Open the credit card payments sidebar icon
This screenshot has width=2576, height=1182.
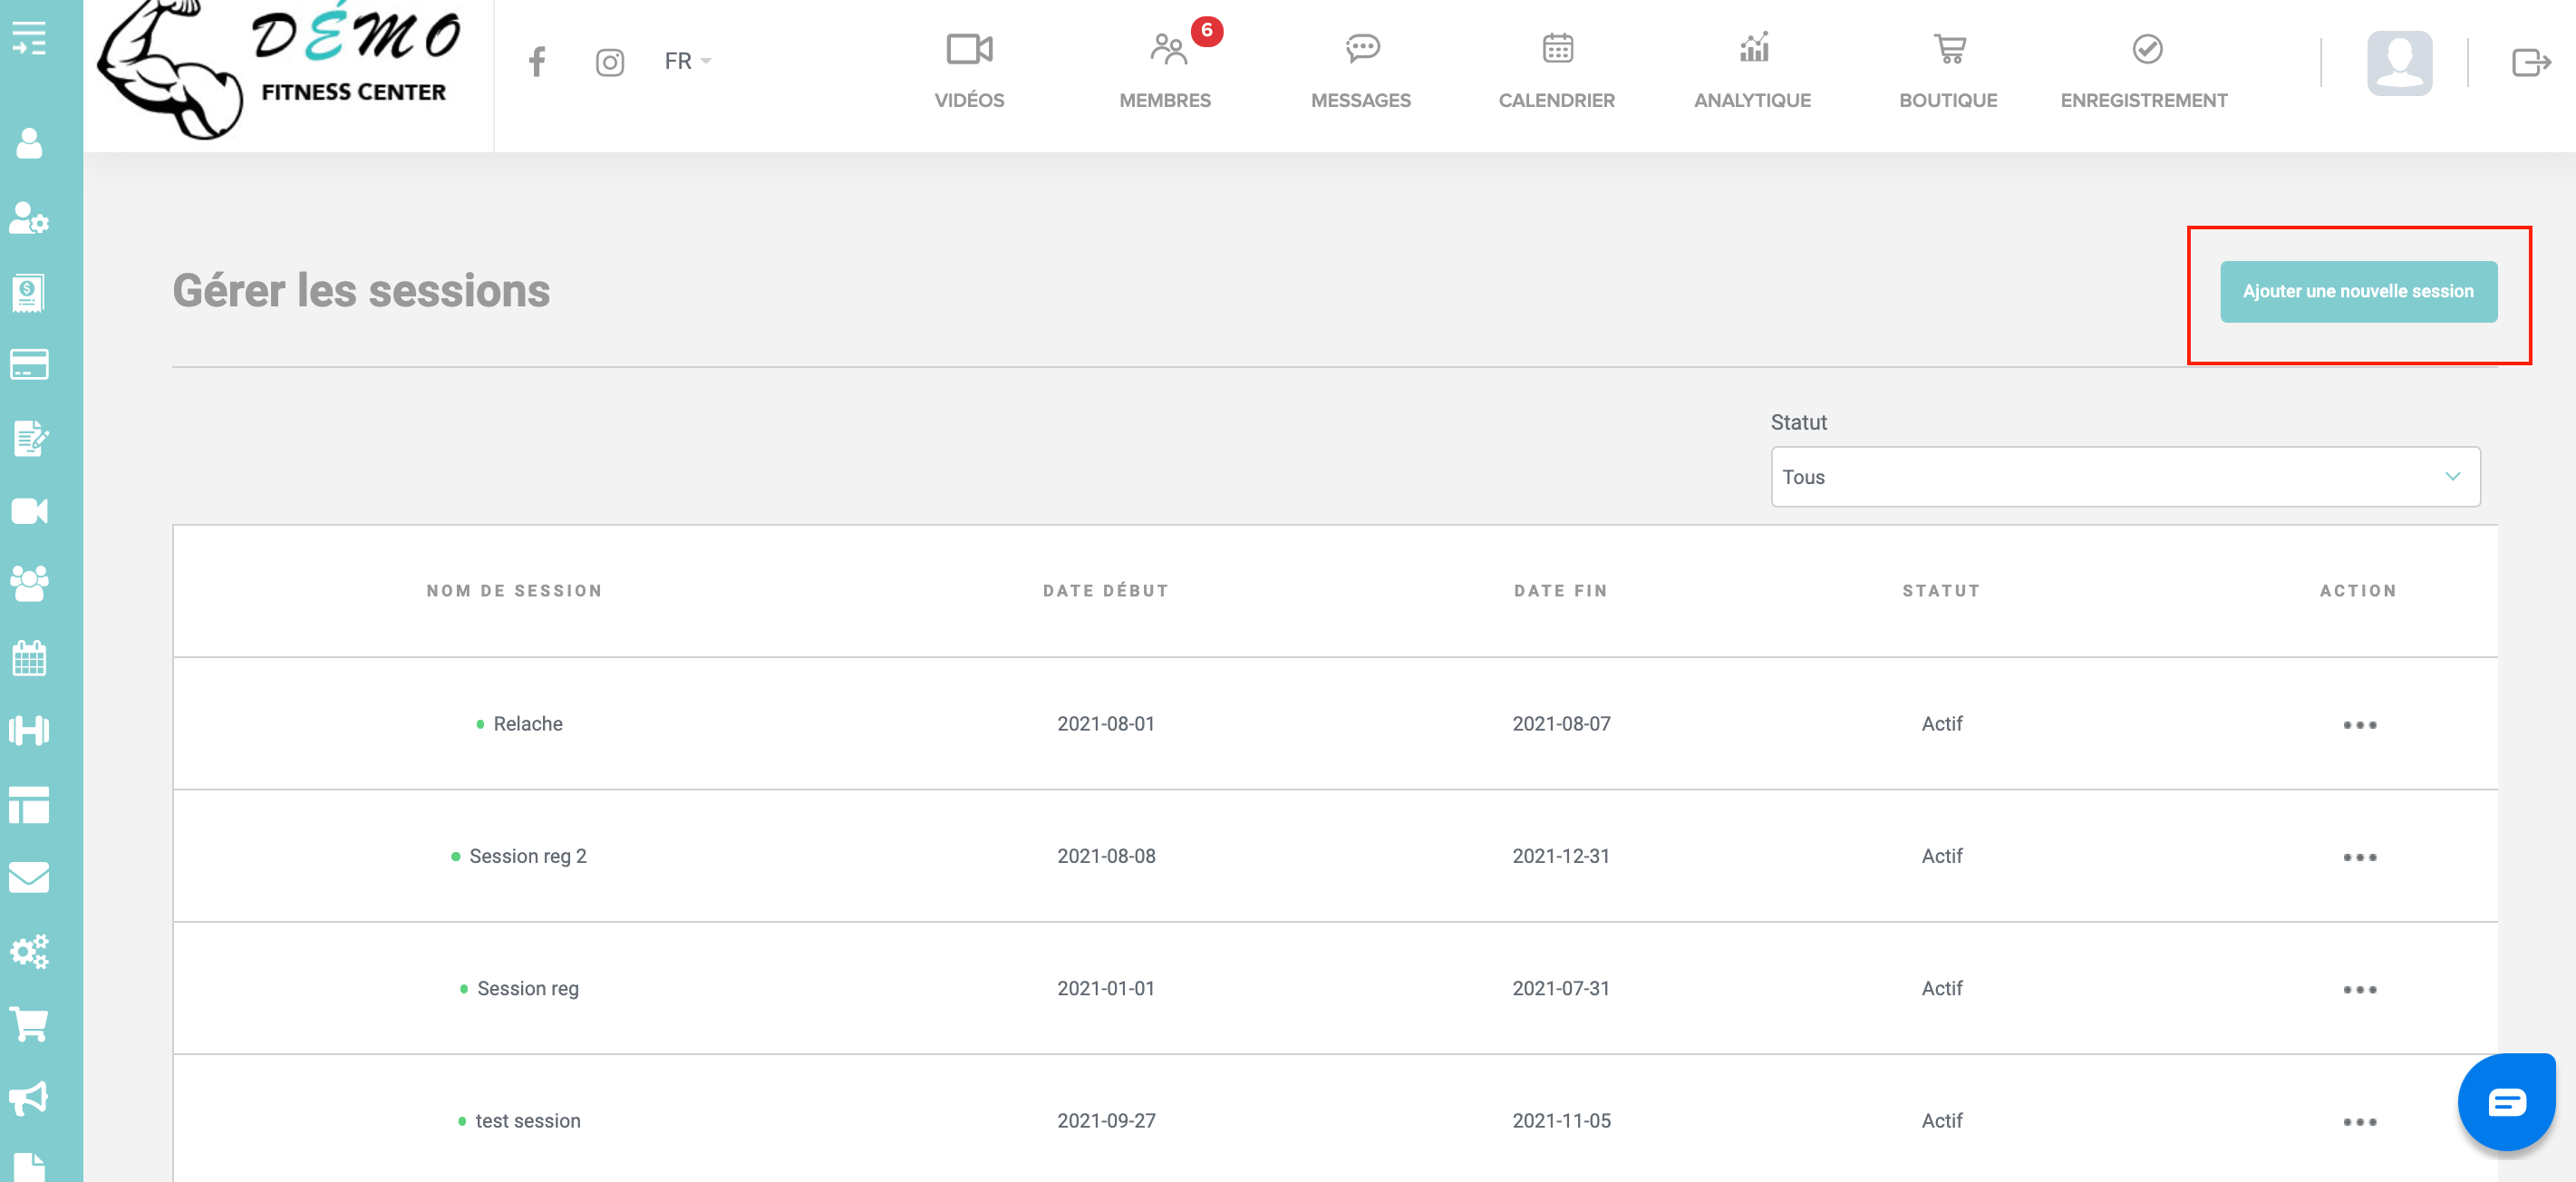point(29,365)
